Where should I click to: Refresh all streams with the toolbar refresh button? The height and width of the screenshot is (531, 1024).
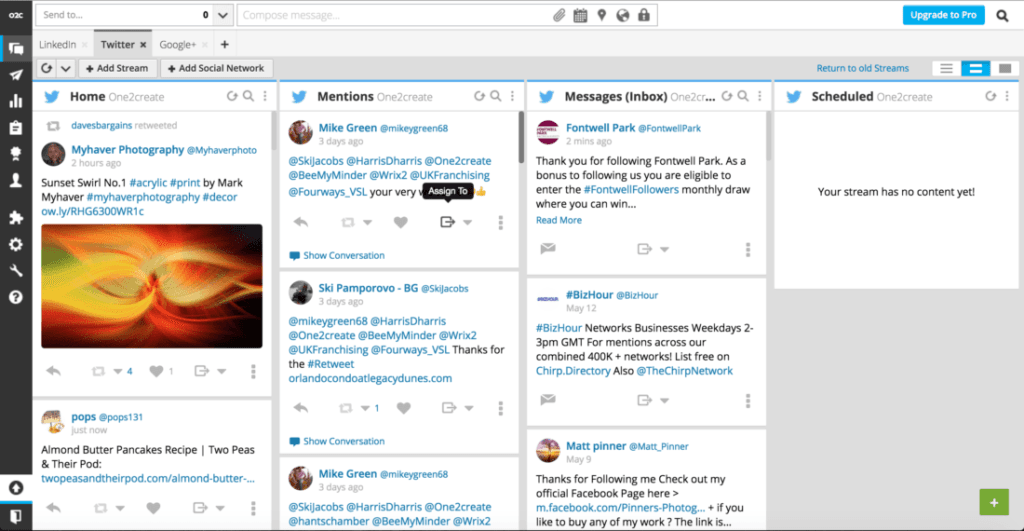coord(46,68)
